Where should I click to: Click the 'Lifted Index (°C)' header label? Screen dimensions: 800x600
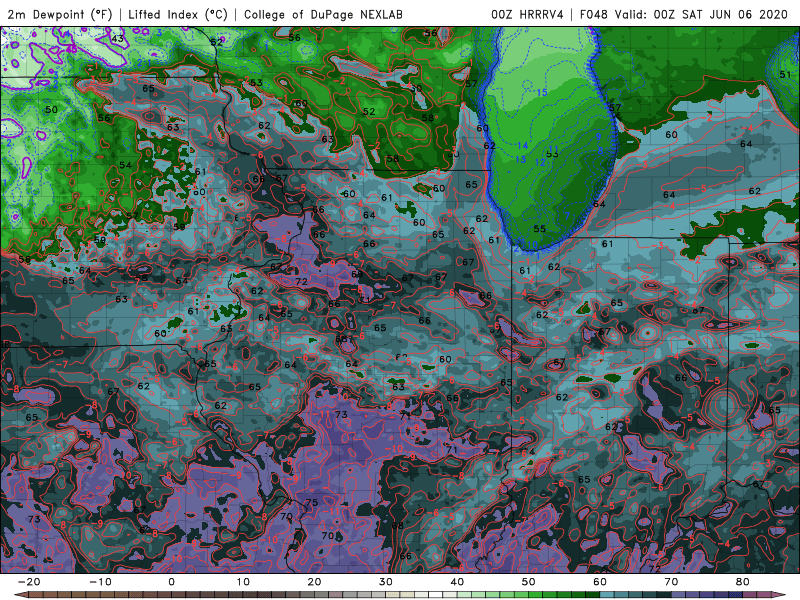[178, 15]
